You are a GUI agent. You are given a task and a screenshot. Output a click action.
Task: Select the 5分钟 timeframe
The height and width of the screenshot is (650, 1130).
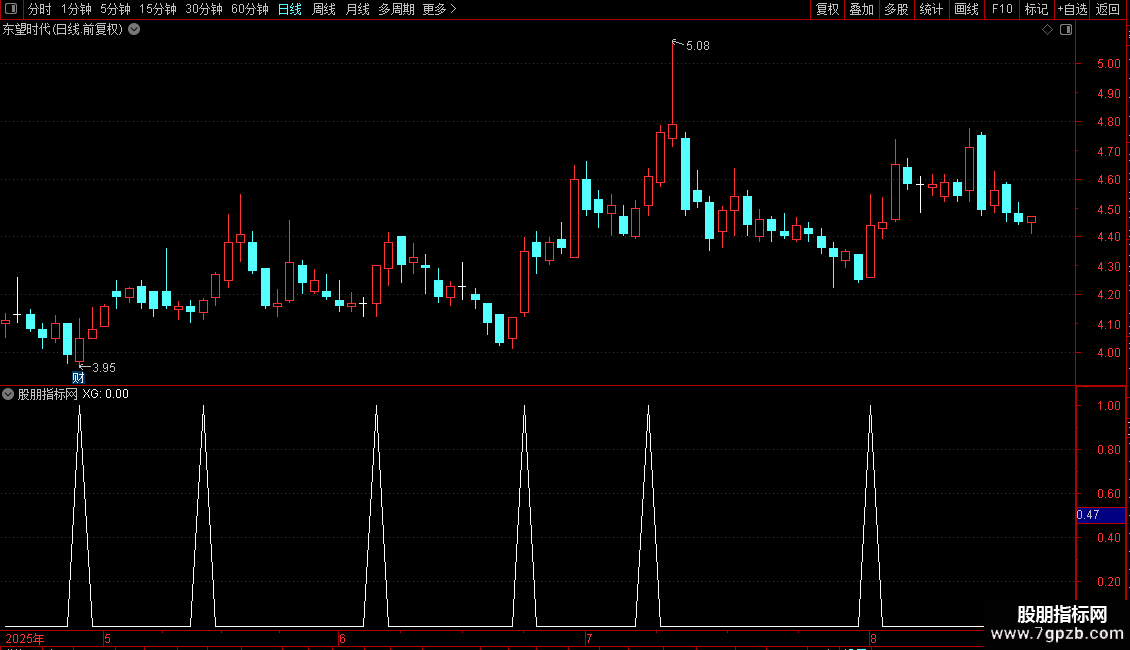115,9
